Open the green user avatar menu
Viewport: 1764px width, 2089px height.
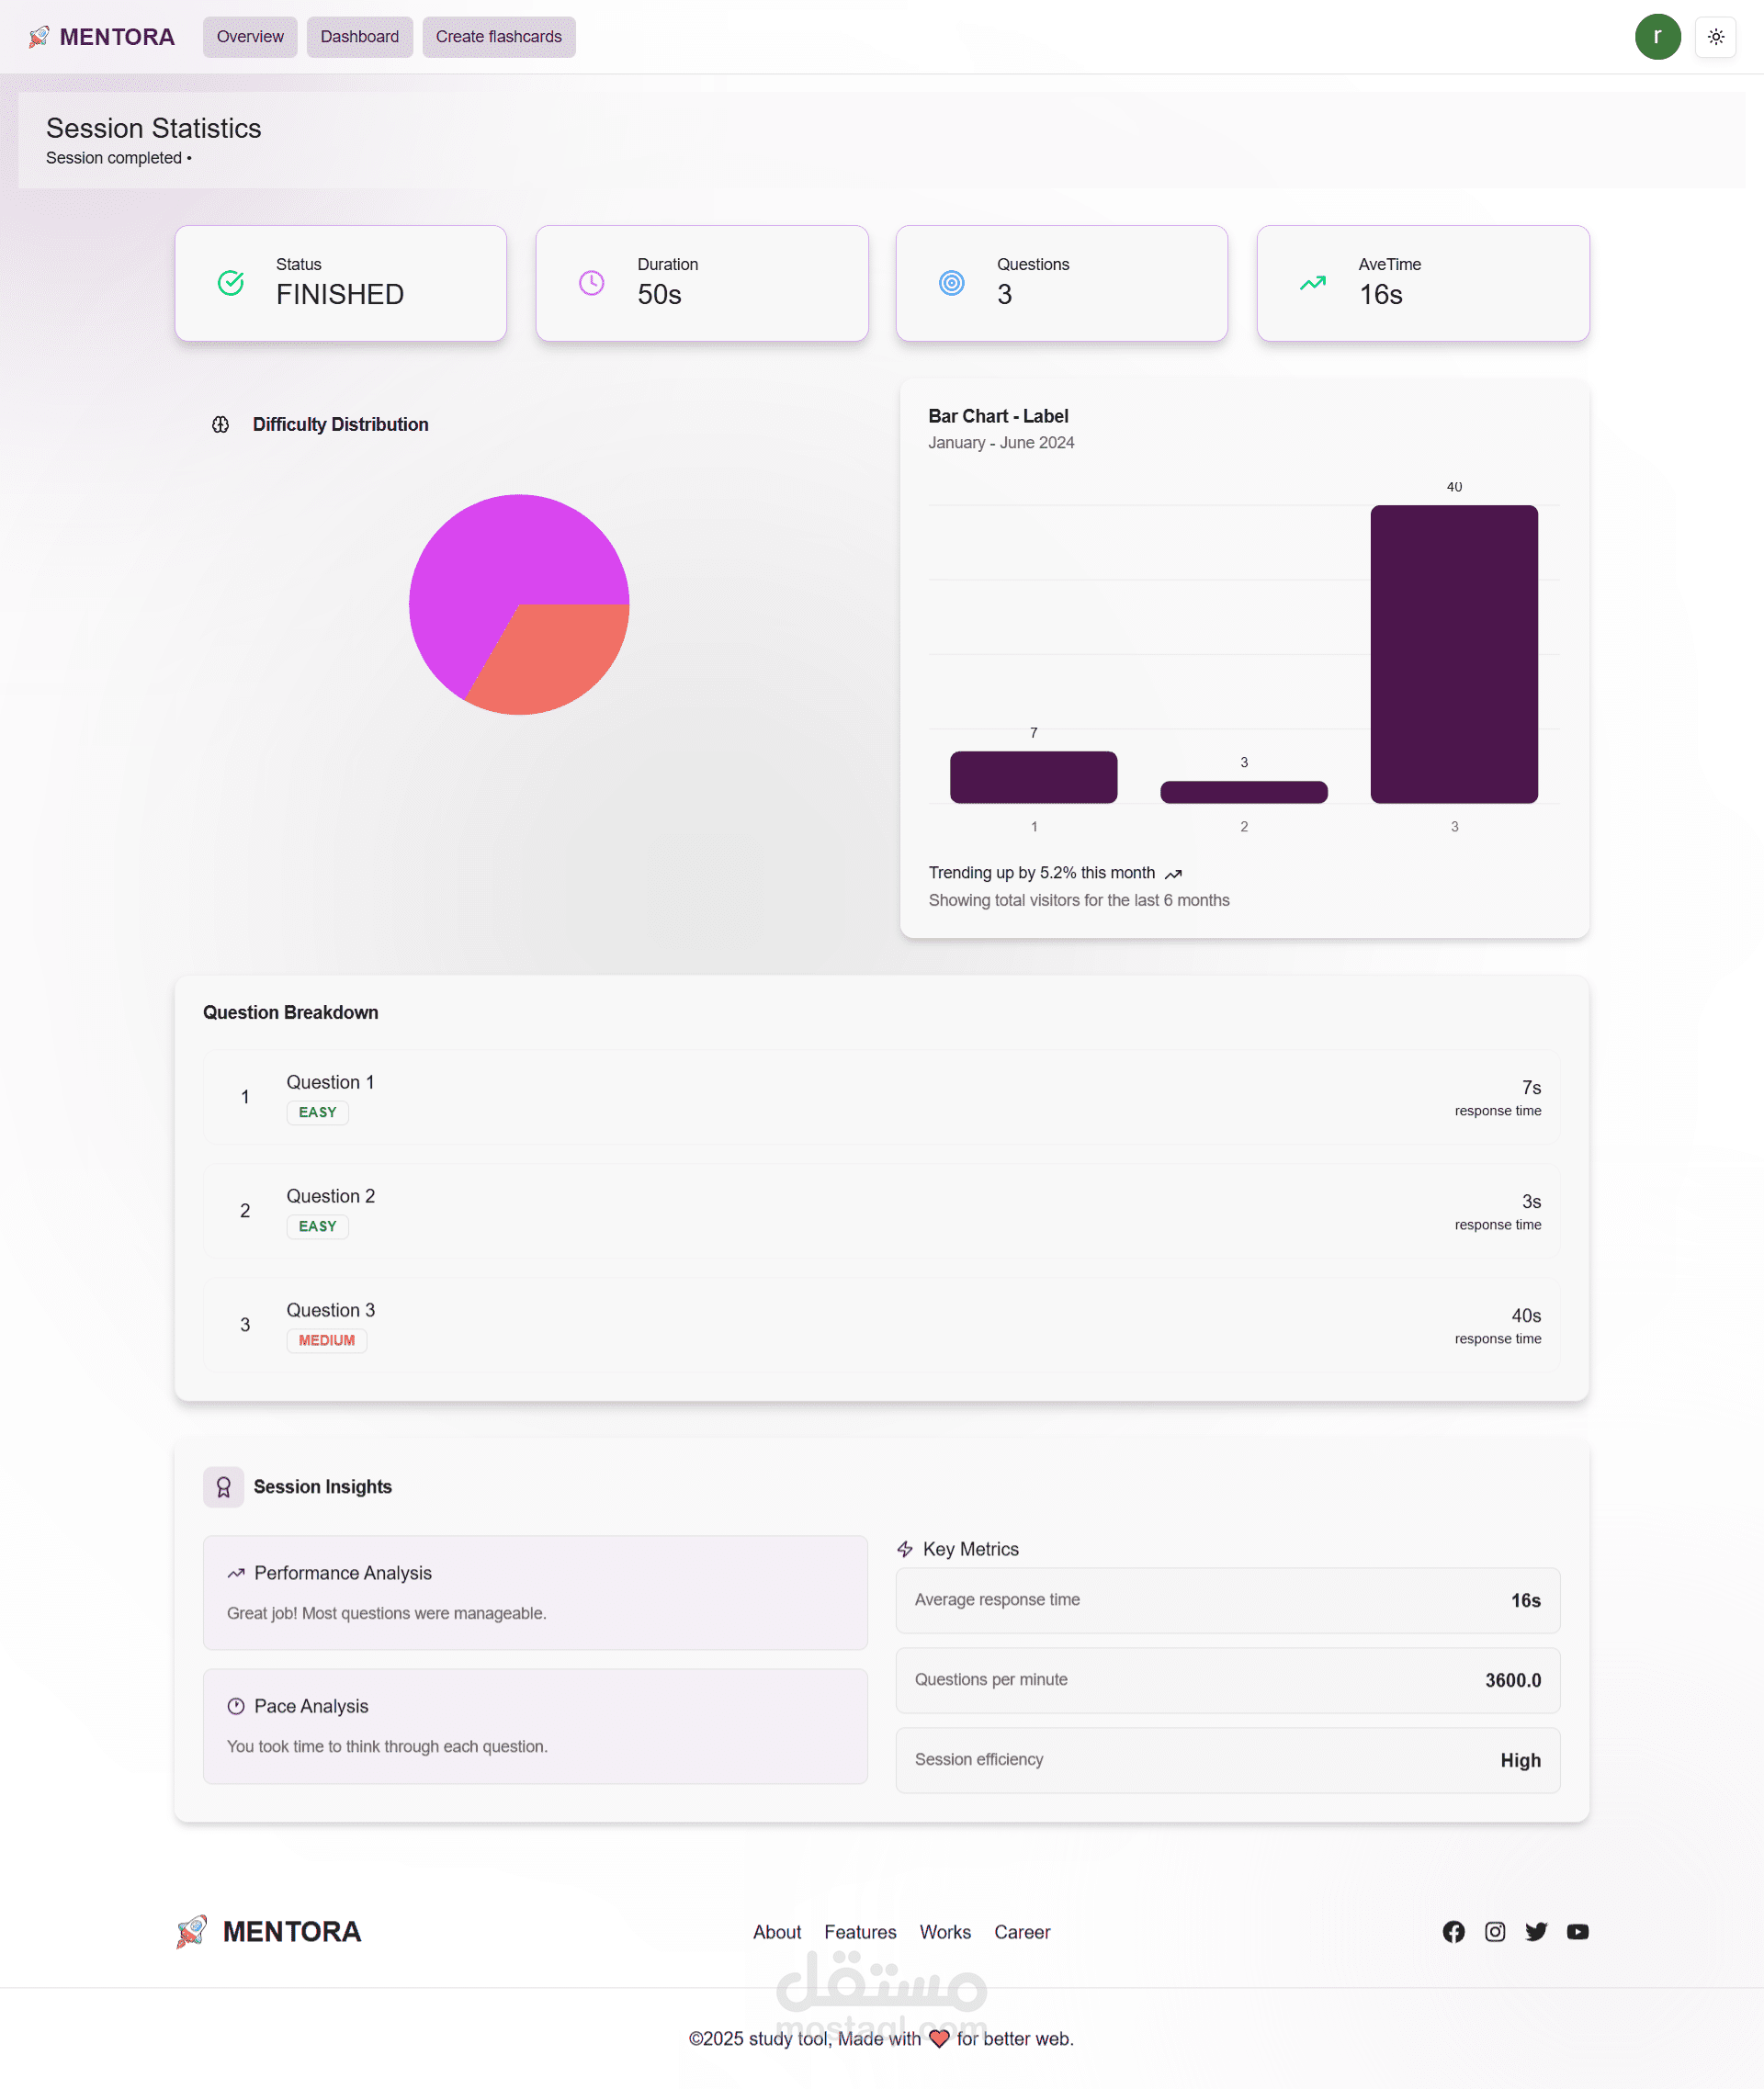[1657, 37]
